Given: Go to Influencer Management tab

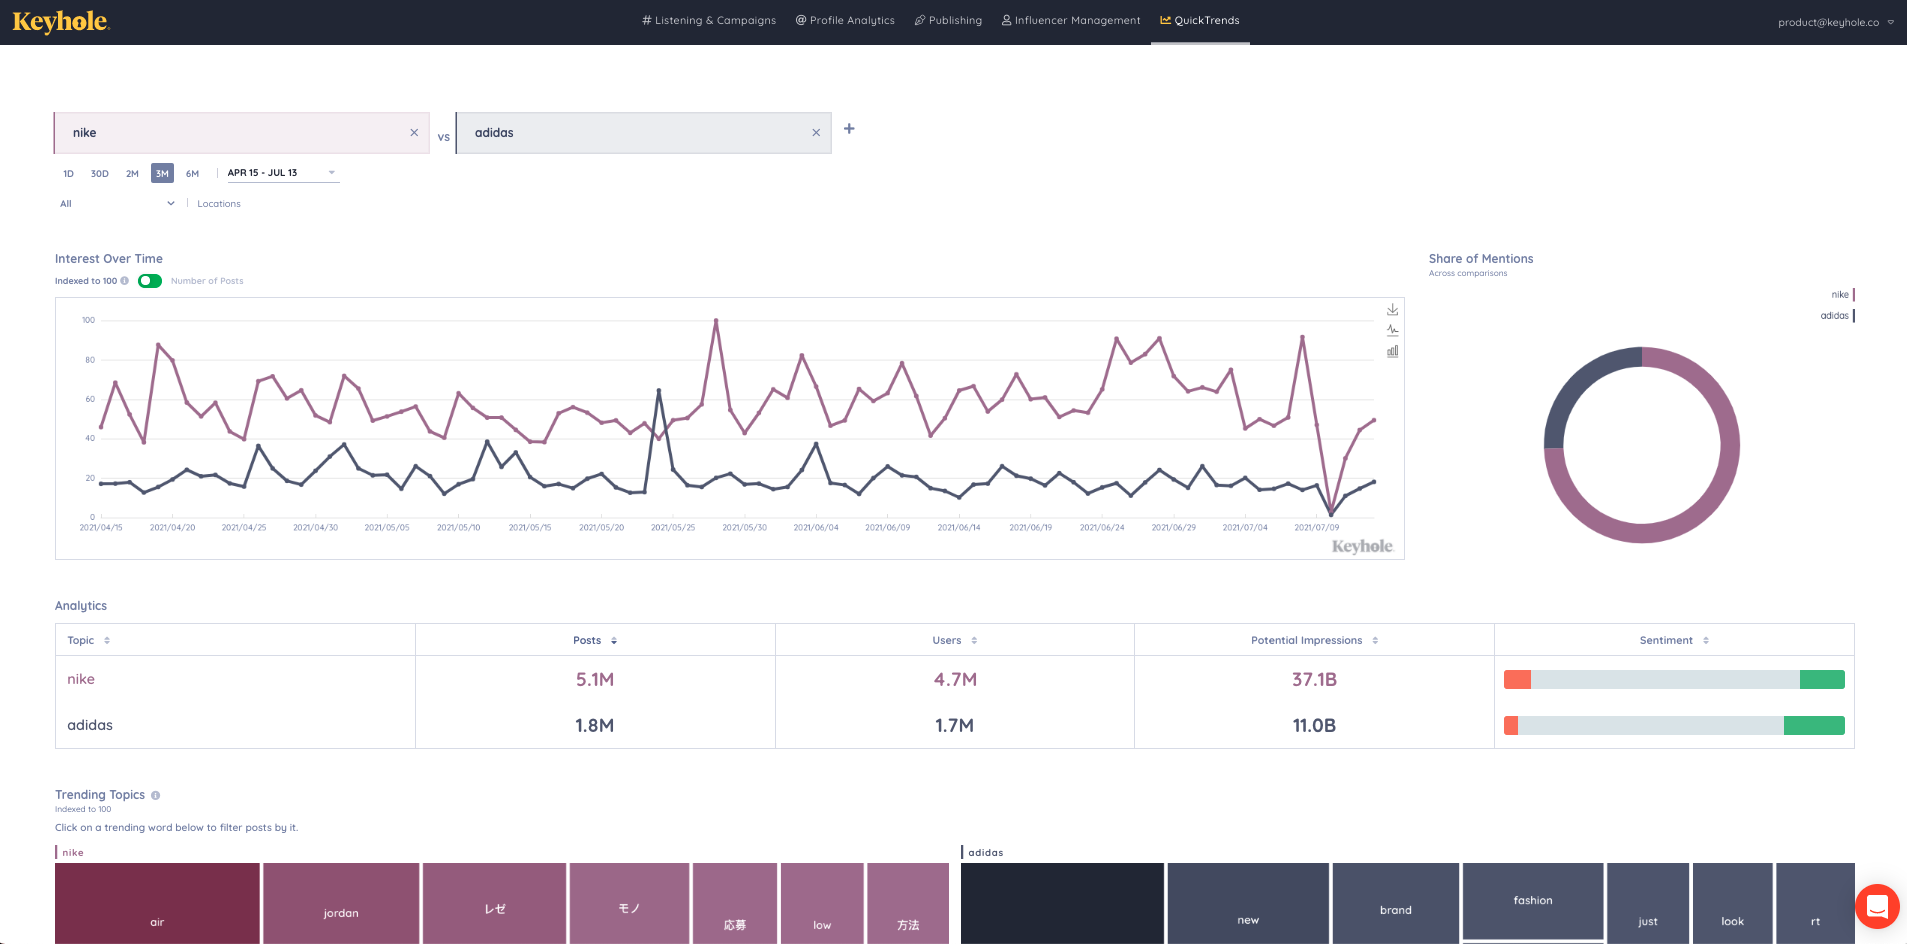Looking at the screenshot, I should [1071, 21].
